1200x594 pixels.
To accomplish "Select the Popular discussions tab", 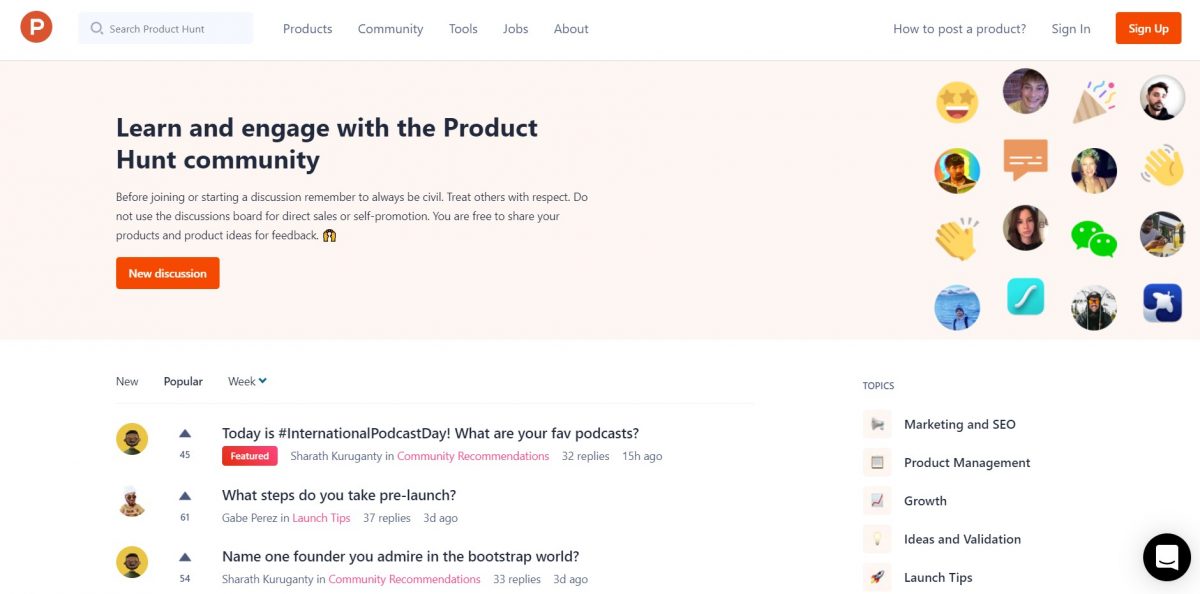I will (183, 381).
